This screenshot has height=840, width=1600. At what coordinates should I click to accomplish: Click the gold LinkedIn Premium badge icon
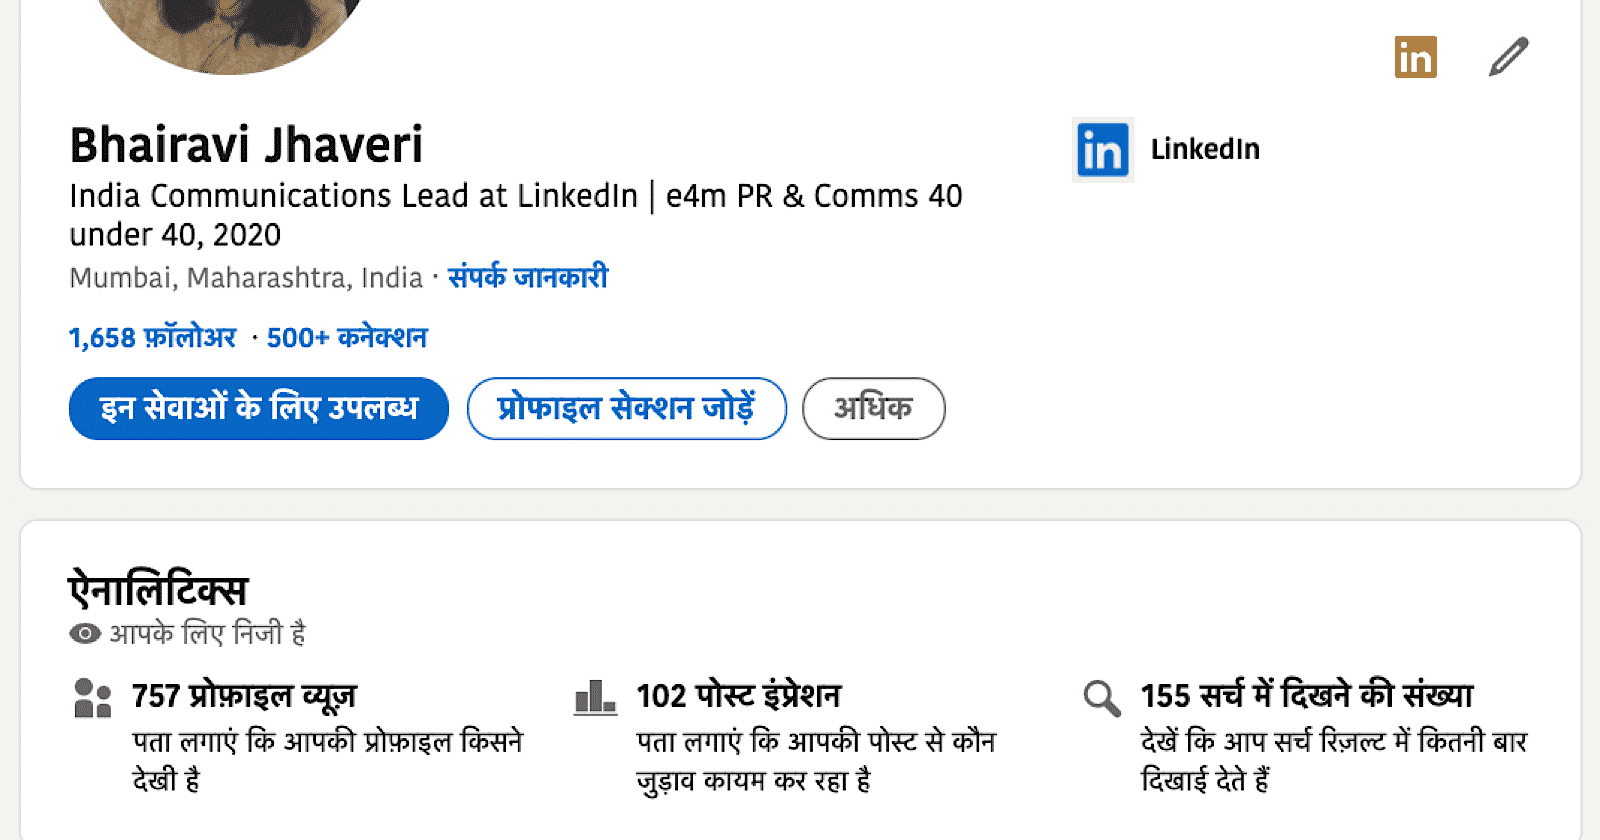pyautogui.click(x=1415, y=57)
